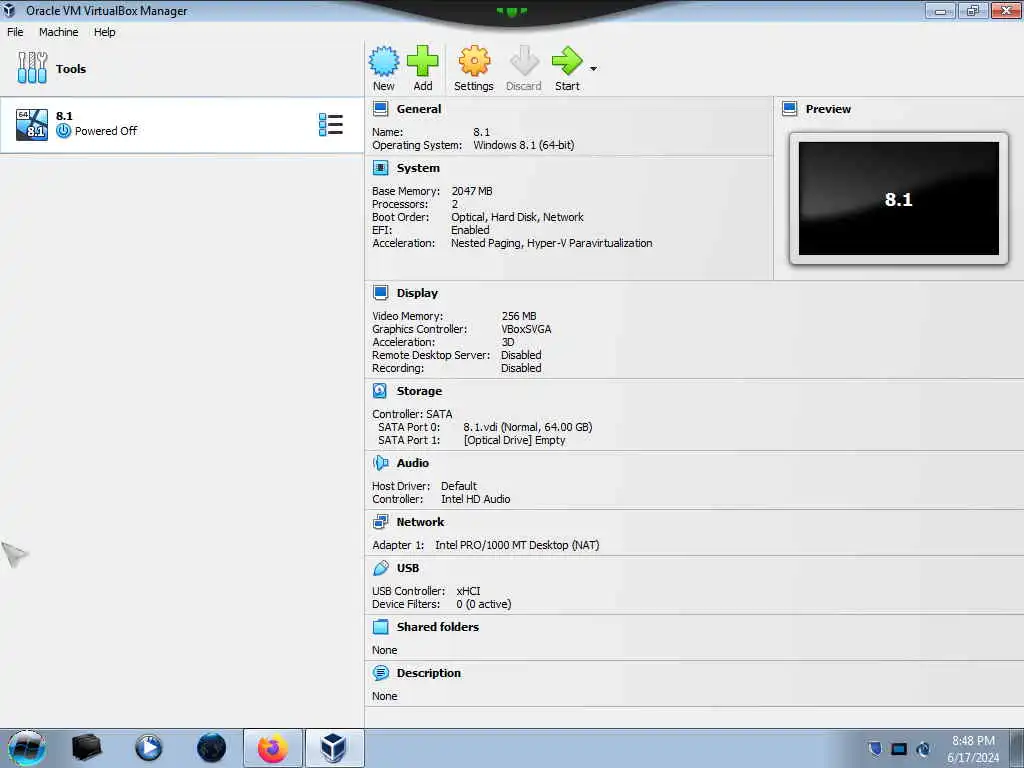Screen dimensions: 1024x768
Task: Click the Network adapter icon
Action: 380,522
